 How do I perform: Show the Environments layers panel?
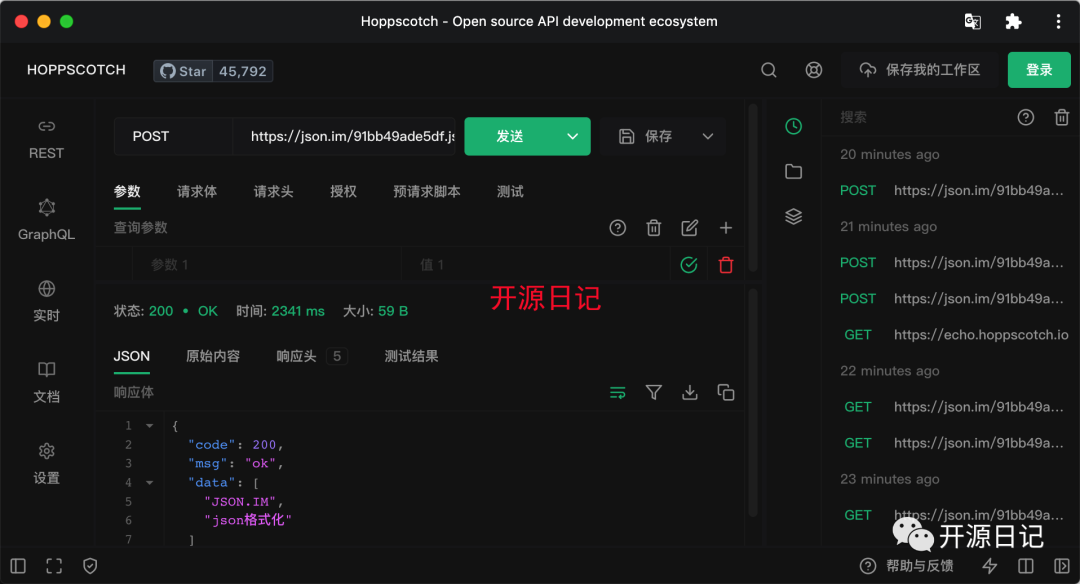coord(793,216)
